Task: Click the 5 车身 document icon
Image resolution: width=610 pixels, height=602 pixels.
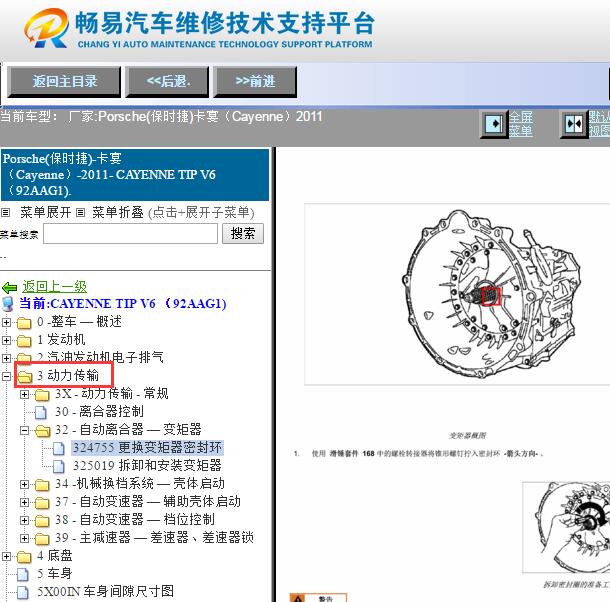Action: pos(23,574)
